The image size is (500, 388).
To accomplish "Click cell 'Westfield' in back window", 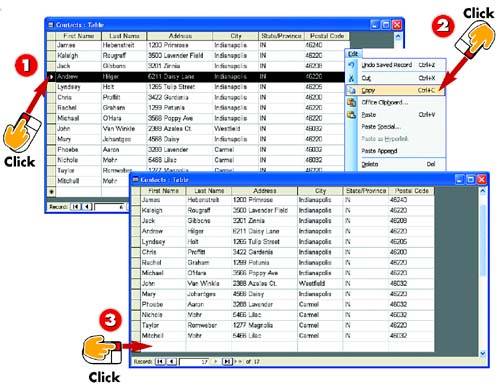I will coord(236,129).
